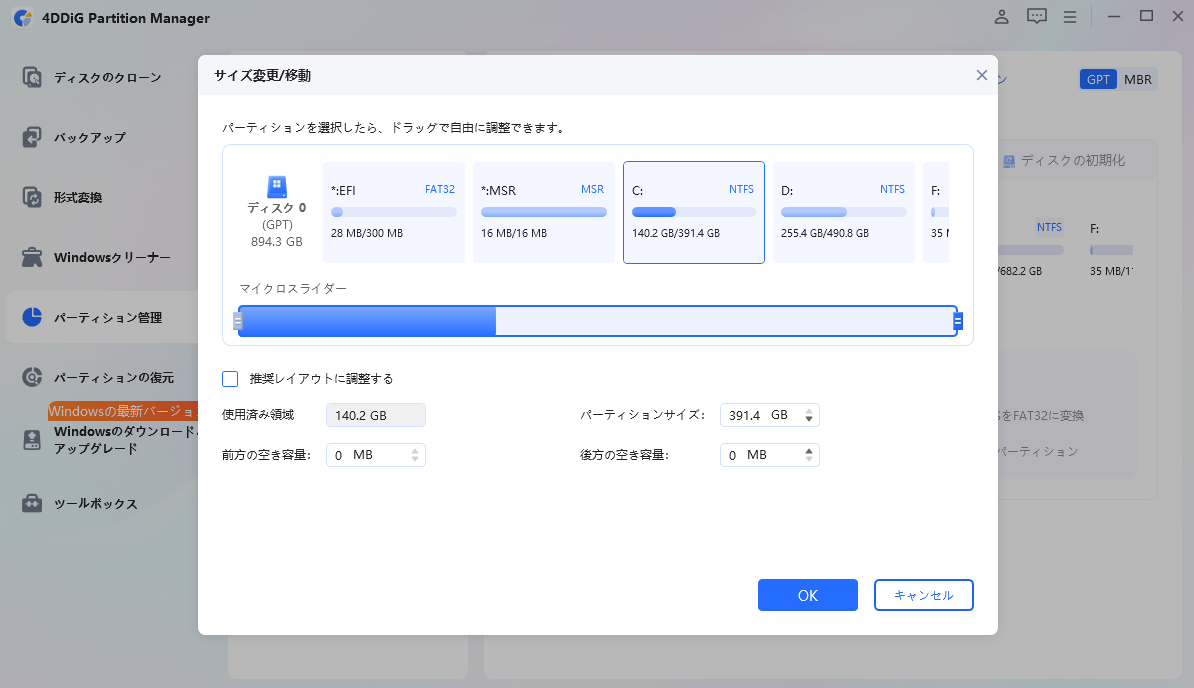Decrease partition size with down arrow

coord(809,419)
